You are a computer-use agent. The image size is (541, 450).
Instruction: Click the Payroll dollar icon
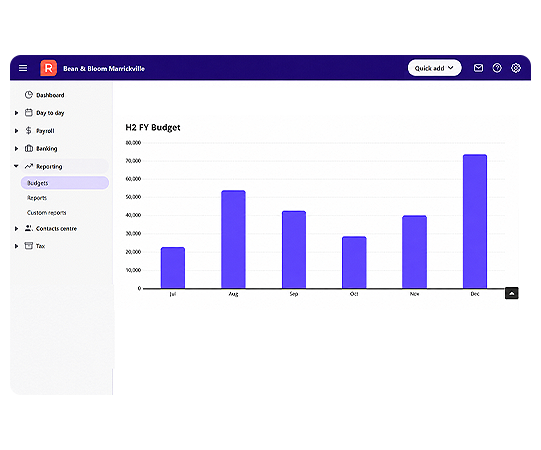[29, 130]
